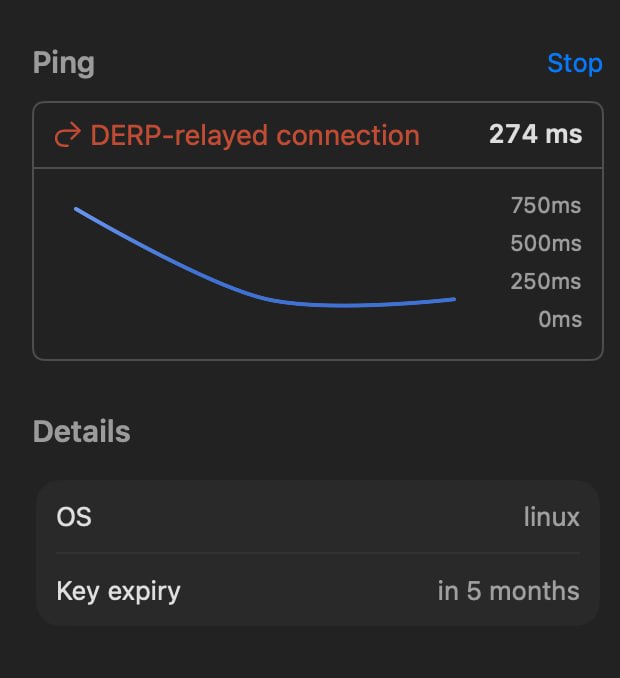
Task: Click the 274 ms latency value
Action: pyautogui.click(x=535, y=135)
